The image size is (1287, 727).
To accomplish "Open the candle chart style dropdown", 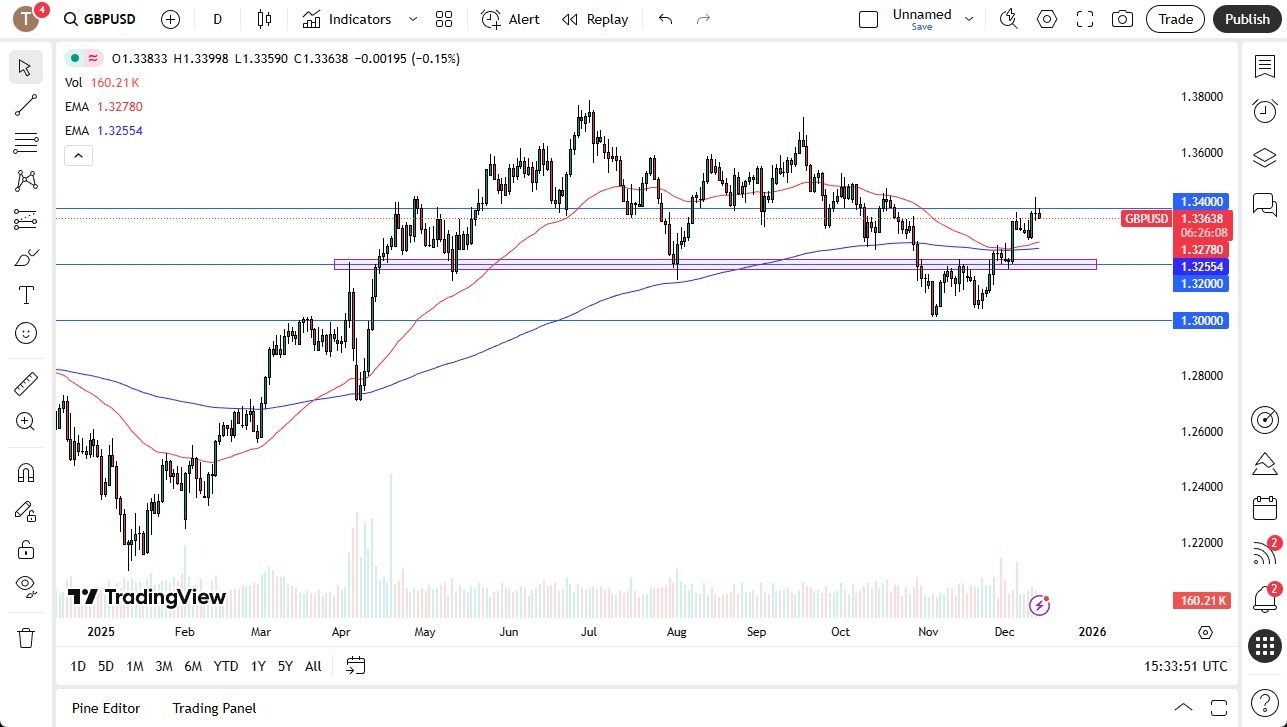I will (x=265, y=19).
